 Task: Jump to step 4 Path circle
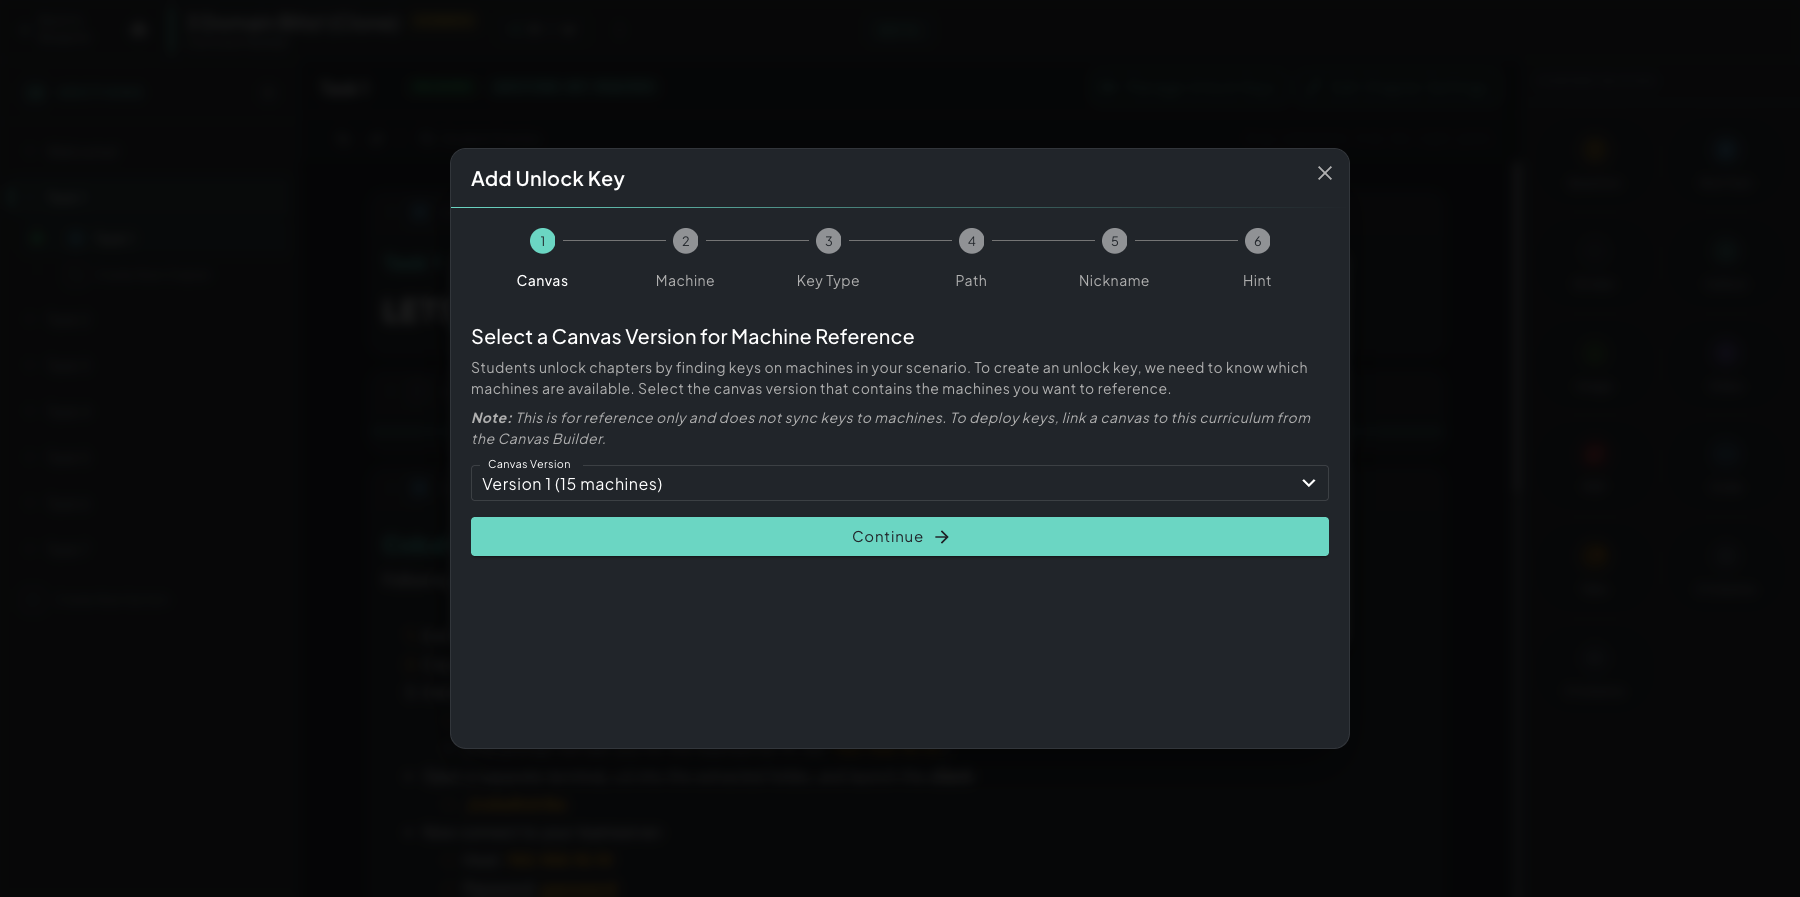(971, 241)
